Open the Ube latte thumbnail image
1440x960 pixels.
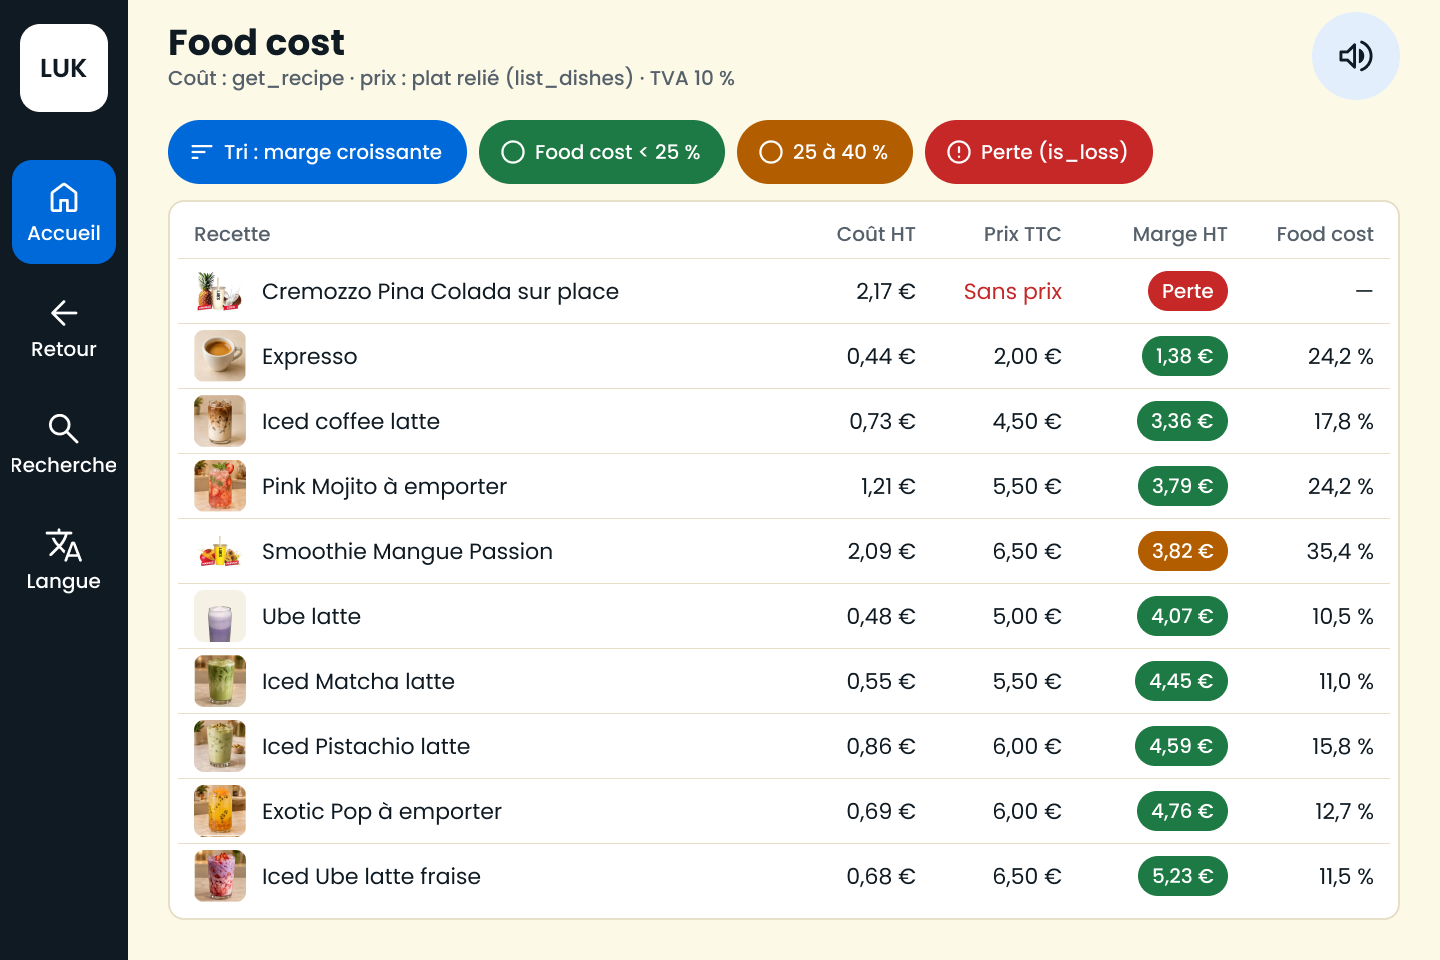tap(220, 616)
